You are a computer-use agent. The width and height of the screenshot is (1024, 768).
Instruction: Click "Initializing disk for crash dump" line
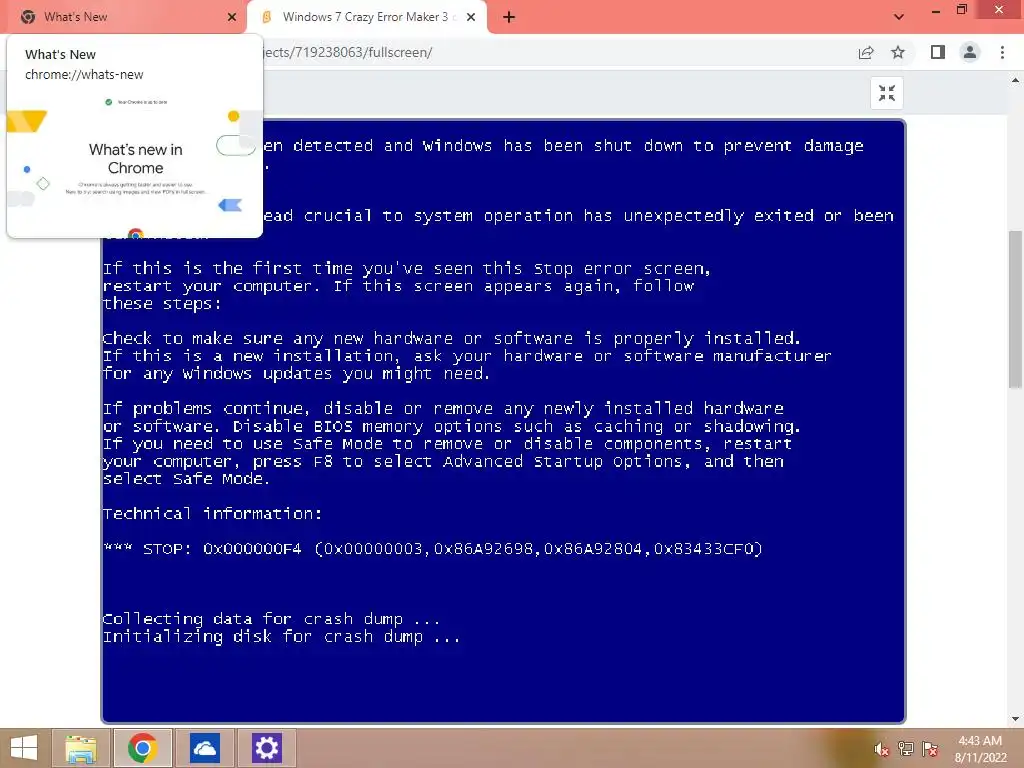click(x=281, y=636)
